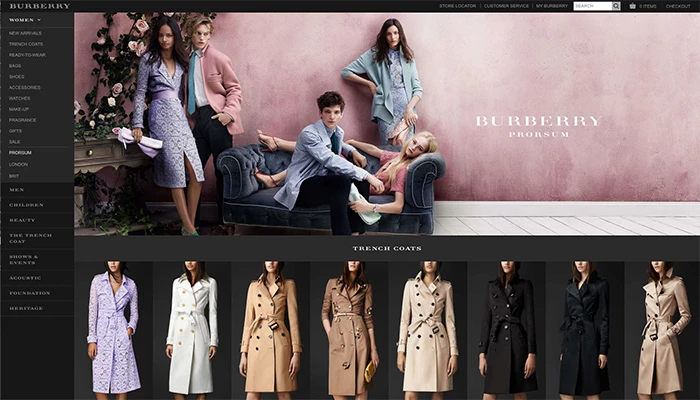
Task: Open Shoes category
Action: coord(17,77)
